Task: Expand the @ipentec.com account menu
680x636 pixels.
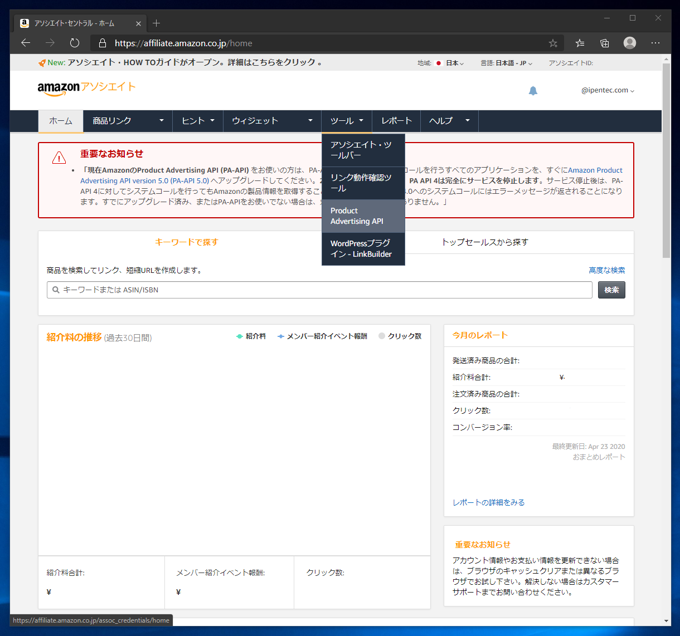Action: (608, 90)
